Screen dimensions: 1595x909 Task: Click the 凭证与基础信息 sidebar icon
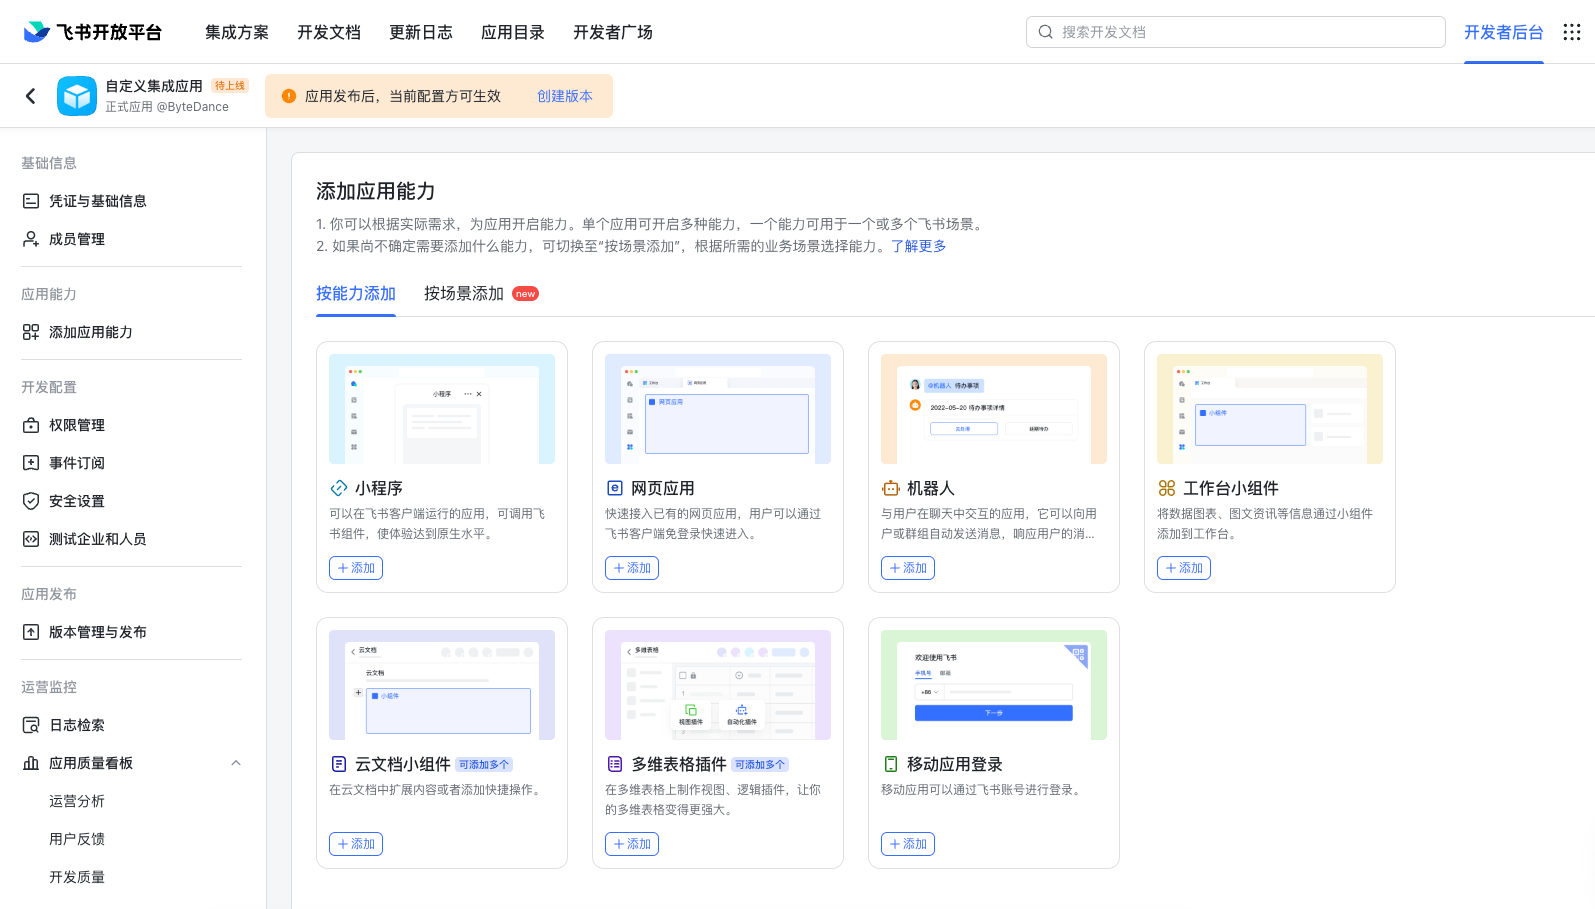(31, 201)
